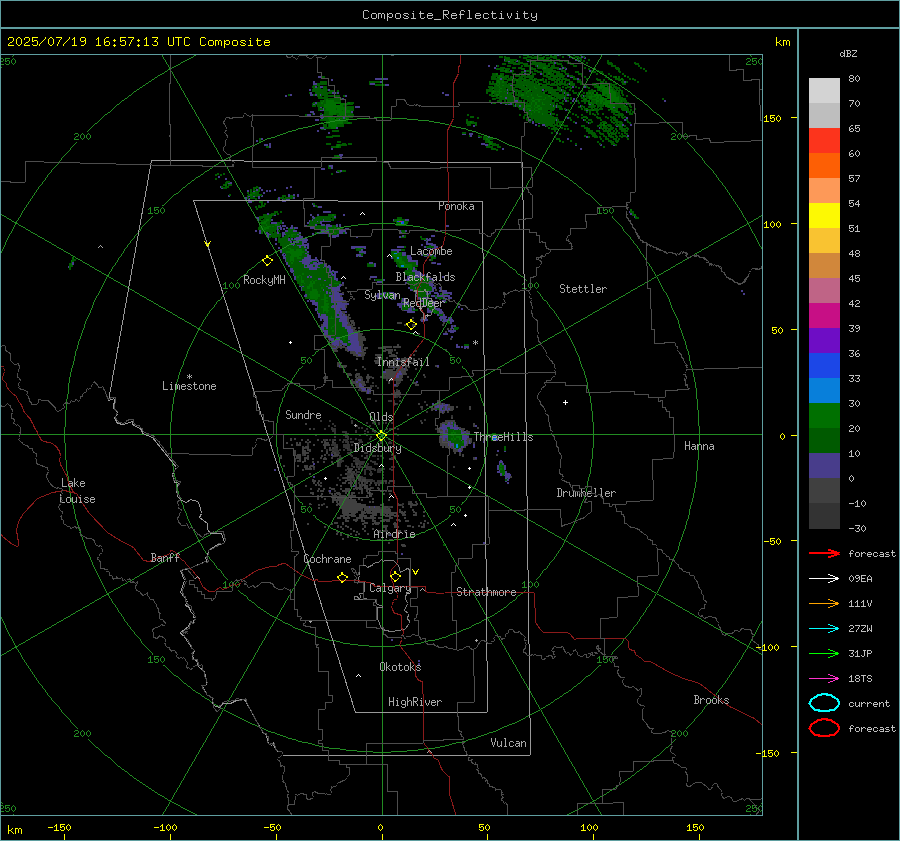Image resolution: width=900 pixels, height=841 pixels.
Task: Click the magenta 18TS arrow icon
Action: (x=824, y=679)
